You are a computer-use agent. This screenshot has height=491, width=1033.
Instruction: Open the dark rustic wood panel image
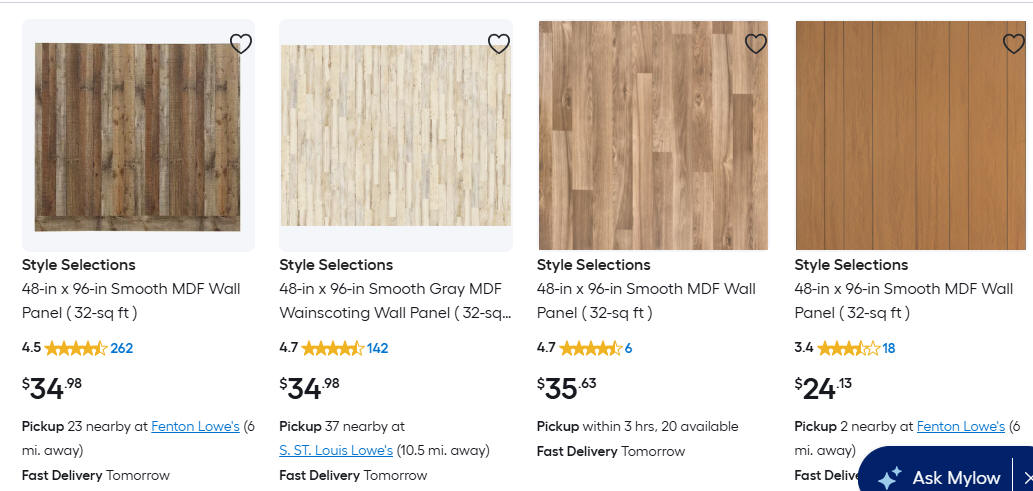tap(138, 136)
